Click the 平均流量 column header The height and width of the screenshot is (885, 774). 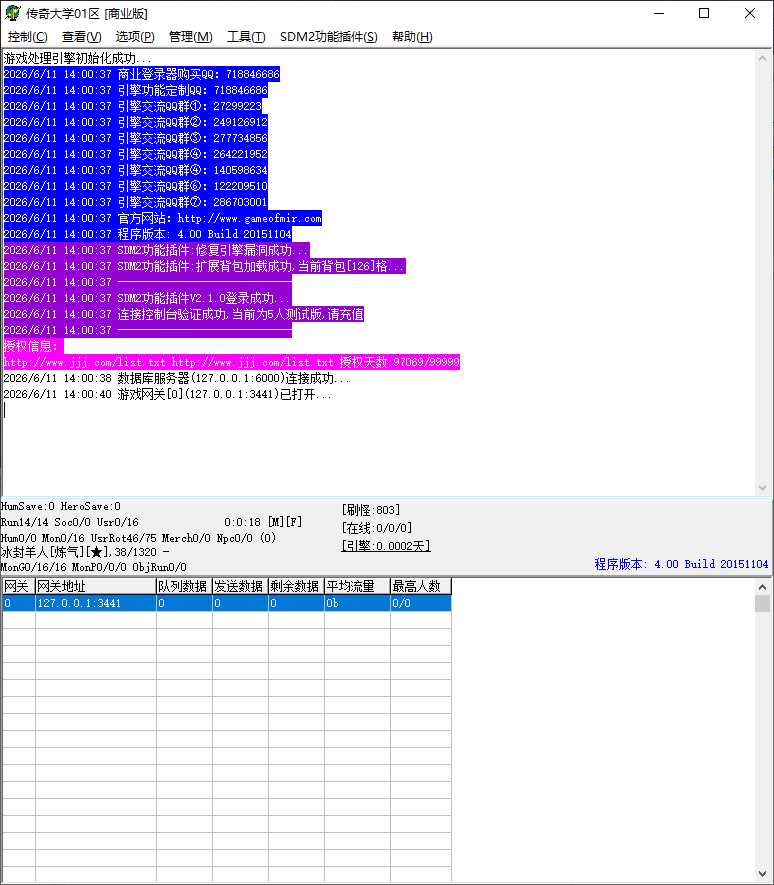(x=357, y=586)
